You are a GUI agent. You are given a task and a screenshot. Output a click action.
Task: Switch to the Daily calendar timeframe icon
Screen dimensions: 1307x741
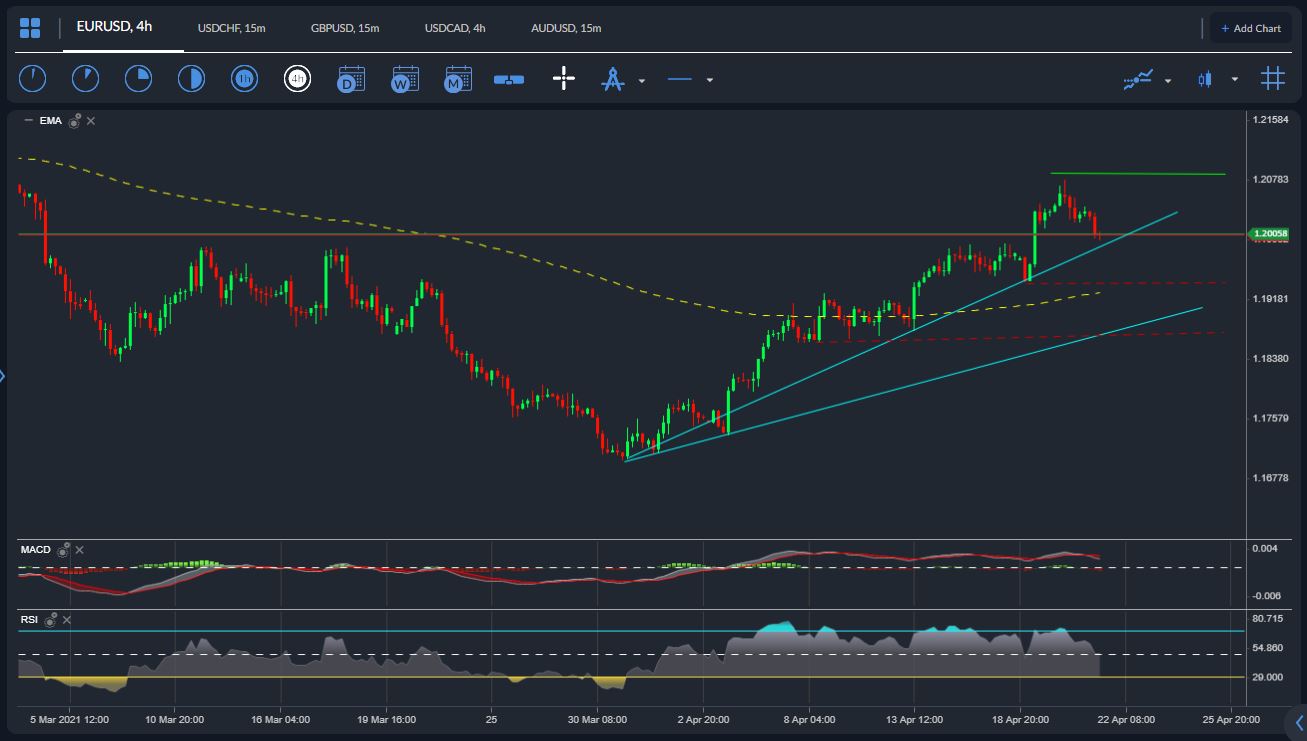click(x=352, y=78)
